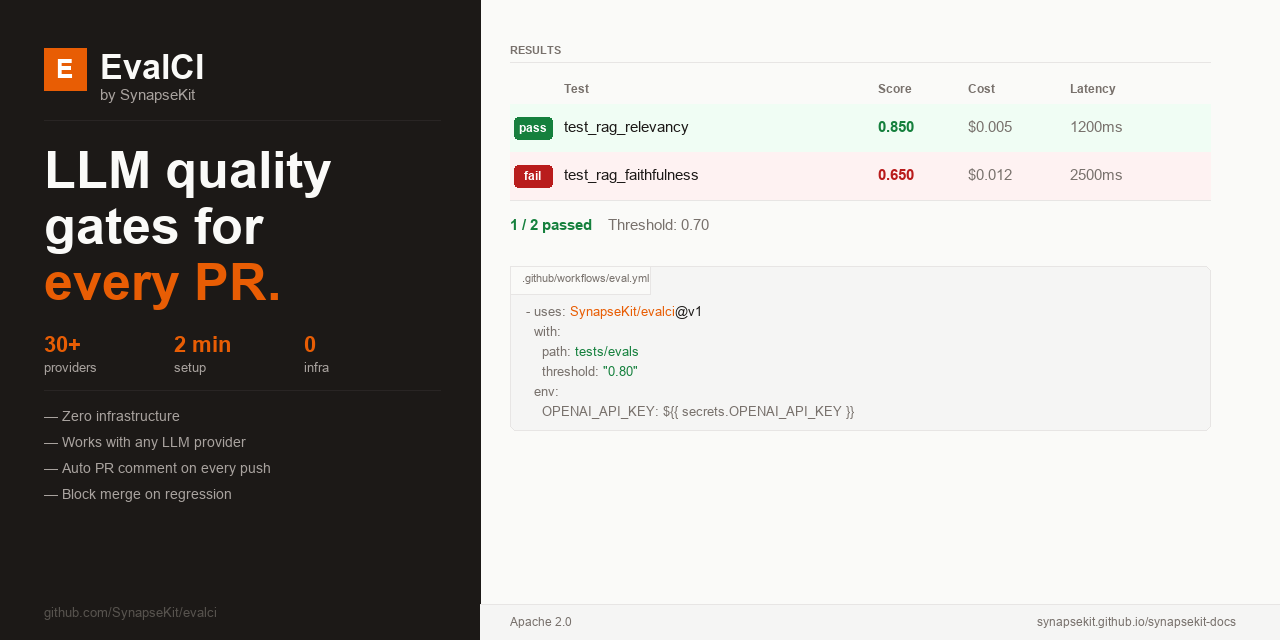1280x640 pixels.
Task: Click 'Works with any LLM provider' bullet
Action: (x=145, y=443)
